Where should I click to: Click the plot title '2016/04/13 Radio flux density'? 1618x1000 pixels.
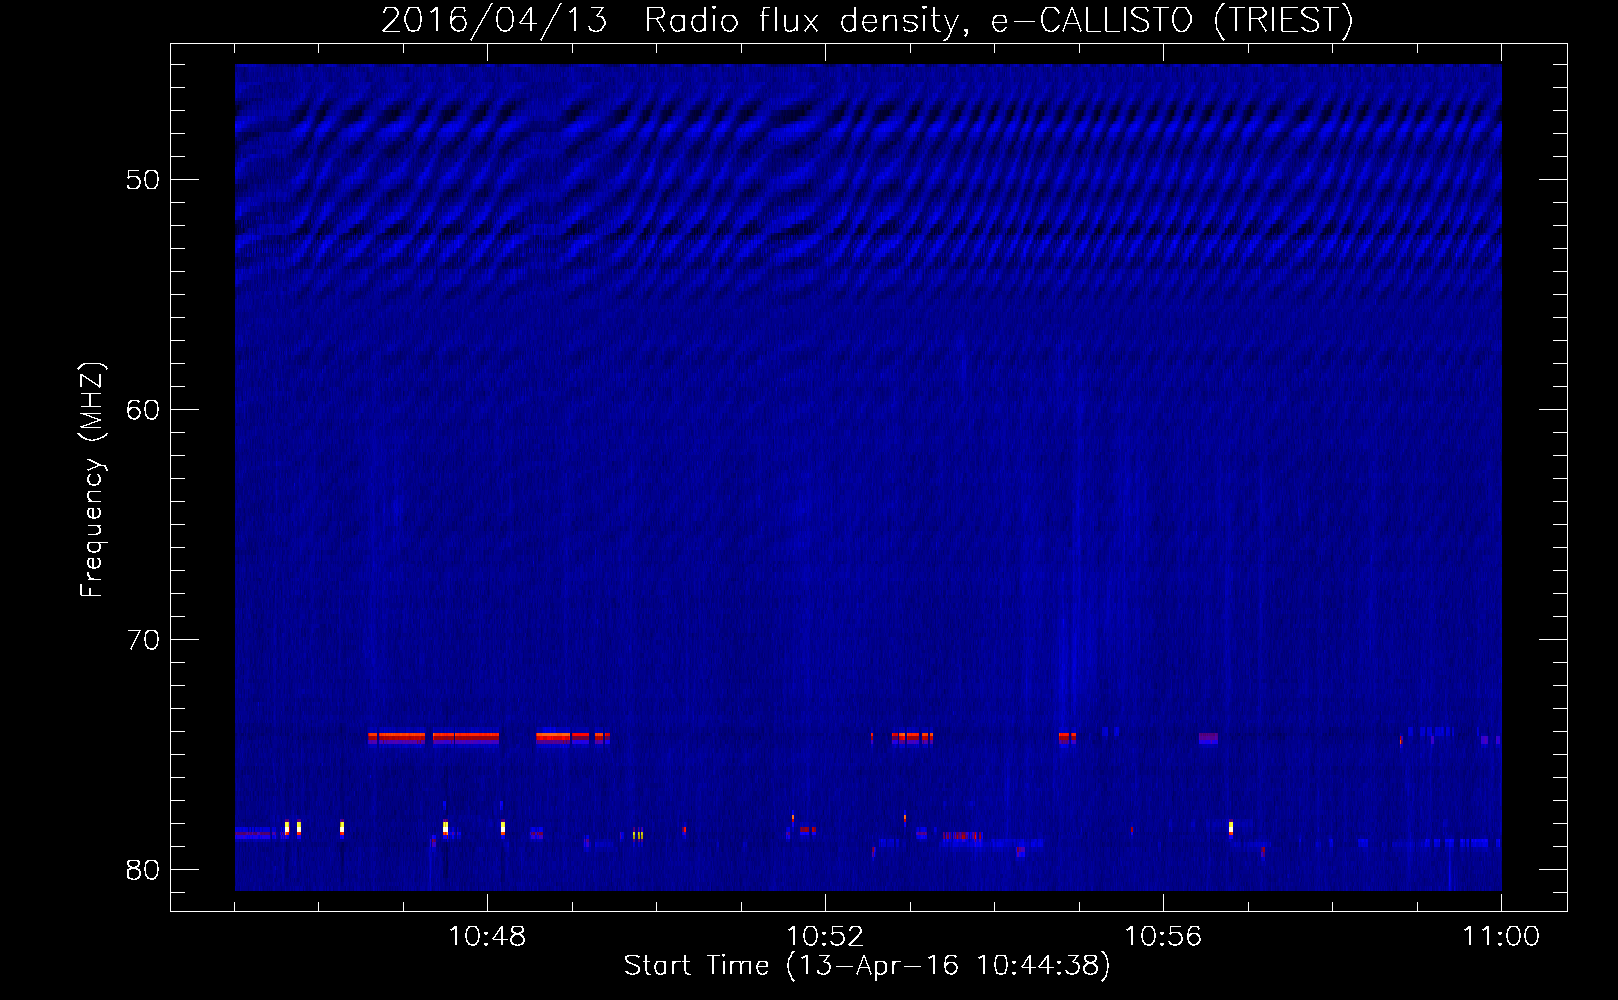pyautogui.click(x=867, y=20)
